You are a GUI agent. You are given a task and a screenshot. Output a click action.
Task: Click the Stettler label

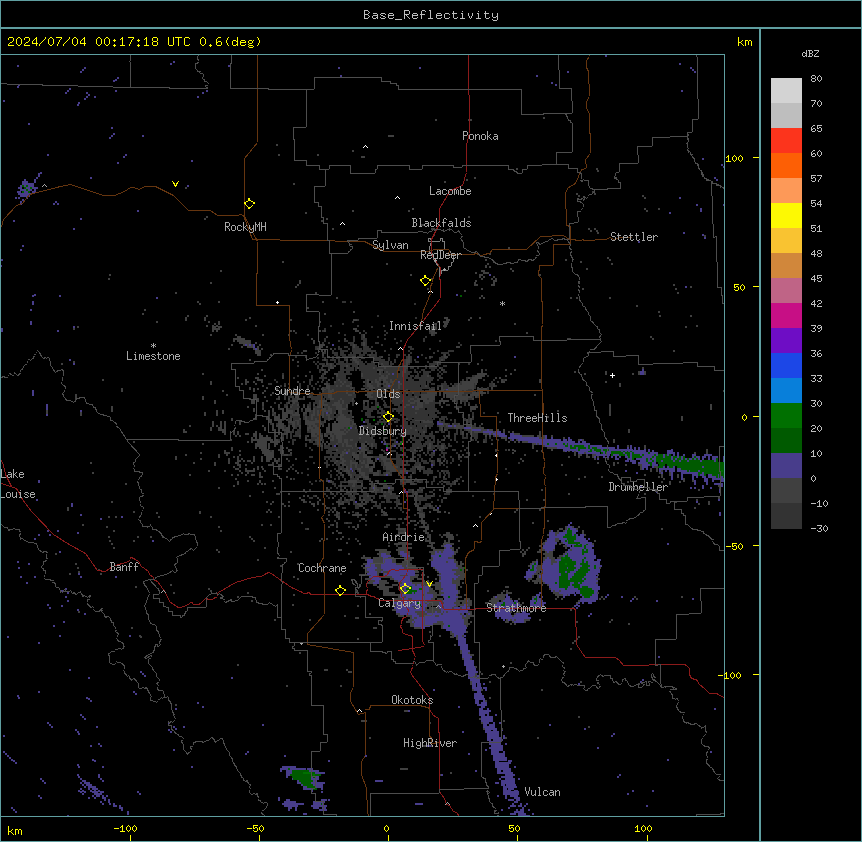(634, 237)
